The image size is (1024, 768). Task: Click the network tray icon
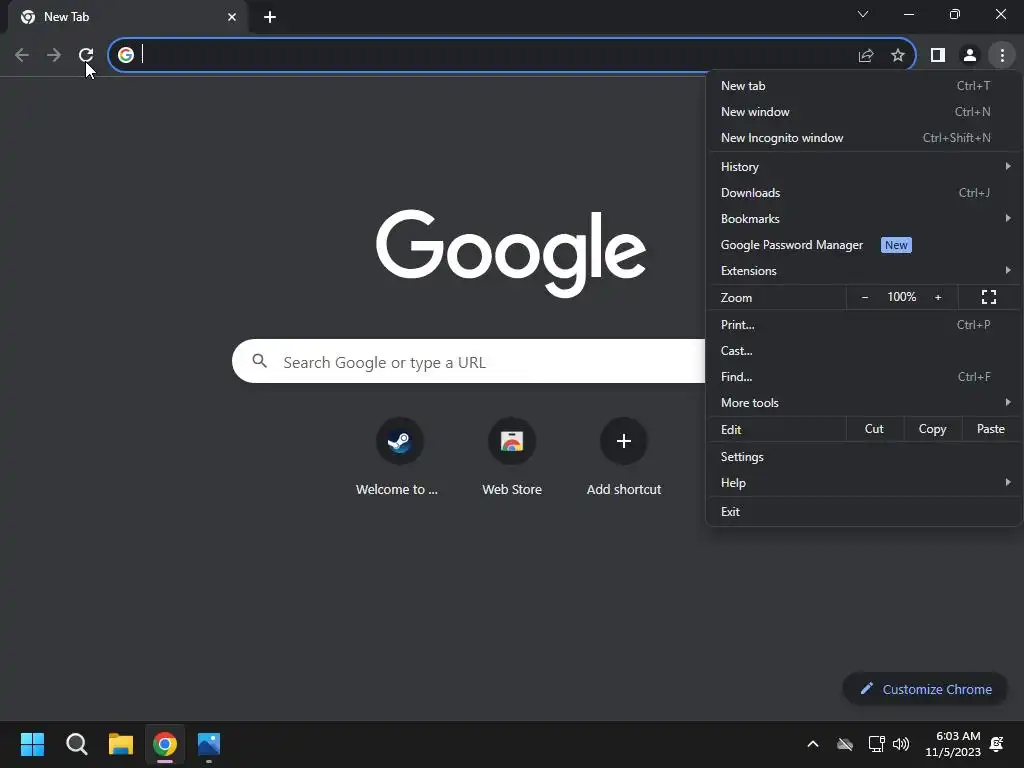(876, 744)
